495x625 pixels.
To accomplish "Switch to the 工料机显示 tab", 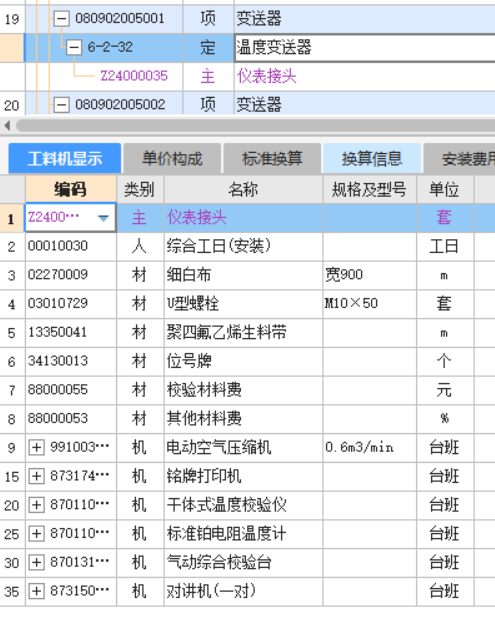I will coord(65,159).
